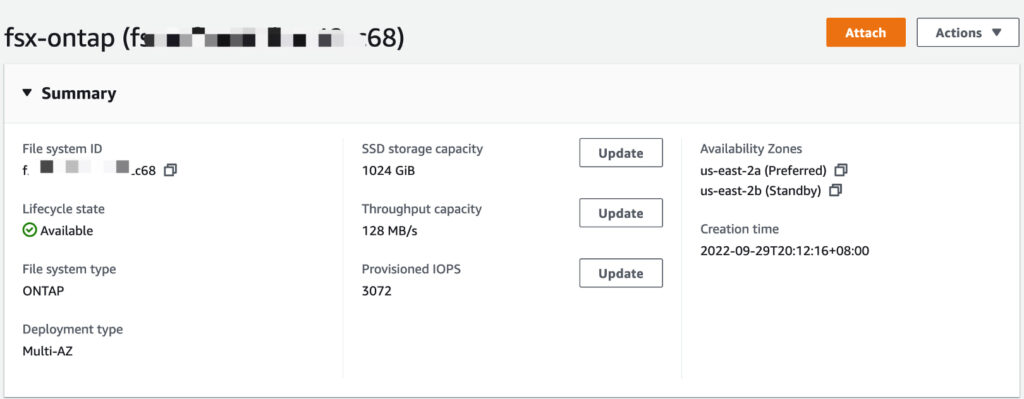Click the us-east-2b (Standby) text
This screenshot has height=399, width=1024.
click(x=761, y=191)
